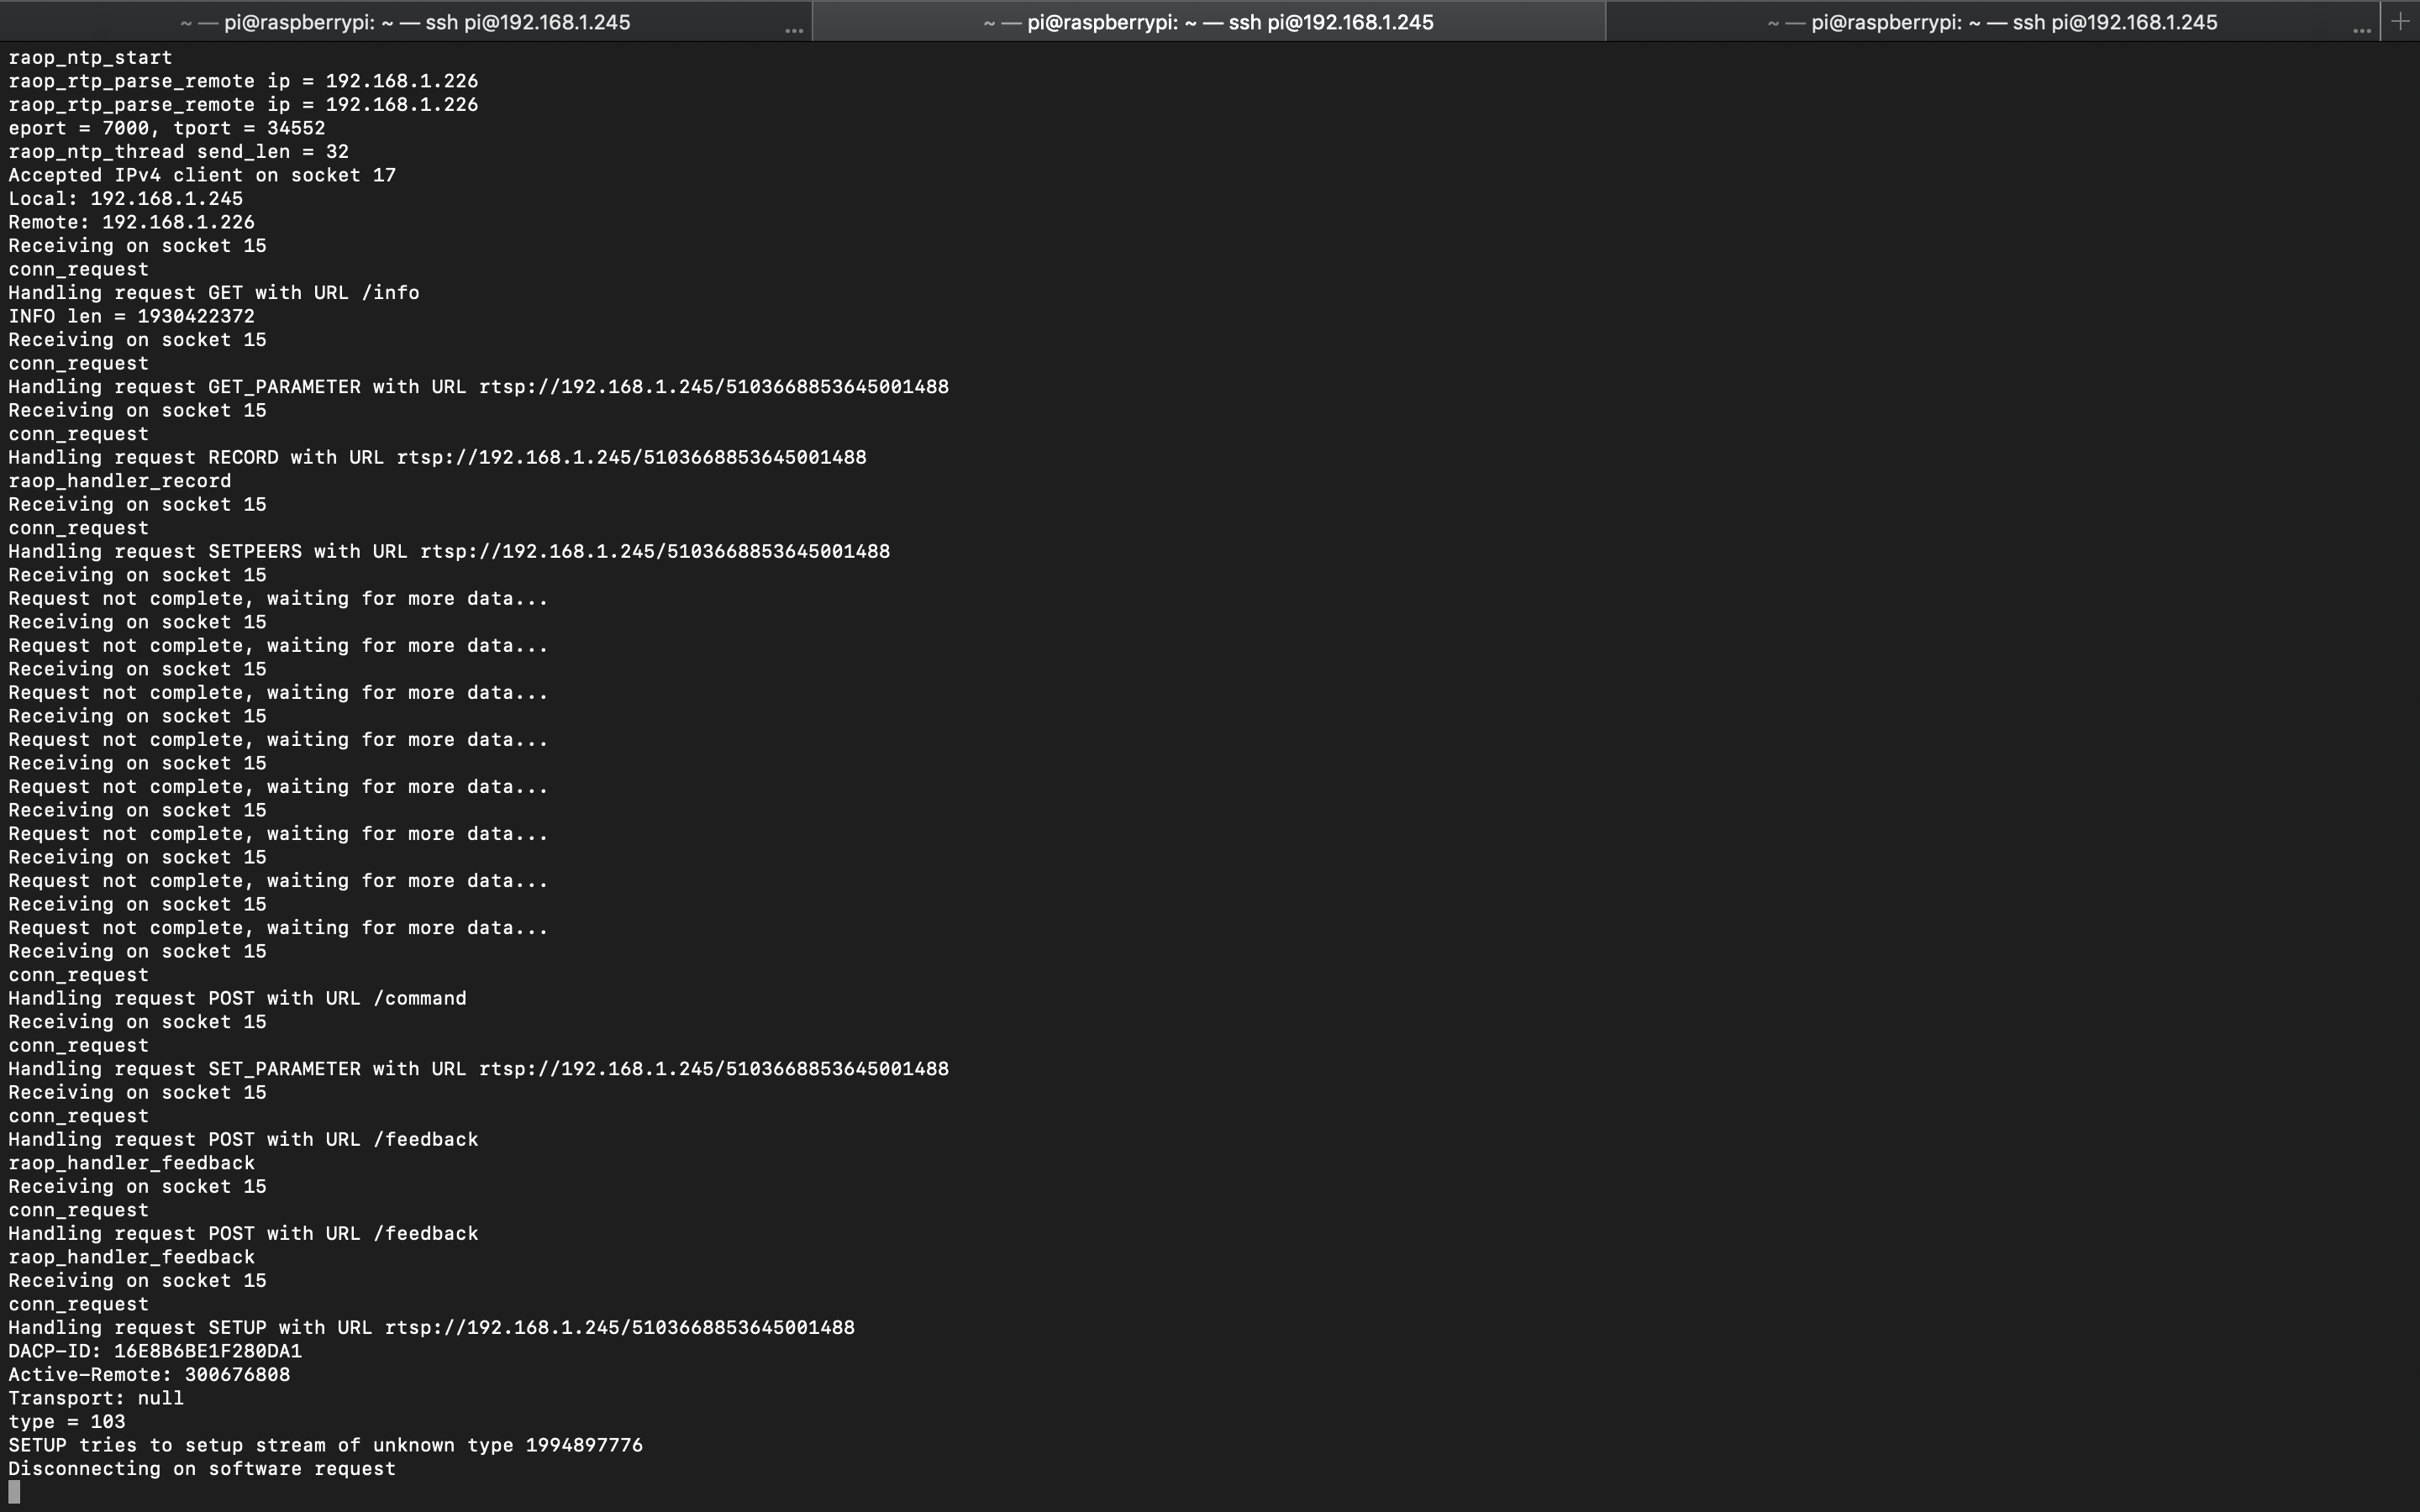Click the 'Remote: 192.168.1.226' line
The image size is (2420, 1512).
pyautogui.click(x=131, y=222)
